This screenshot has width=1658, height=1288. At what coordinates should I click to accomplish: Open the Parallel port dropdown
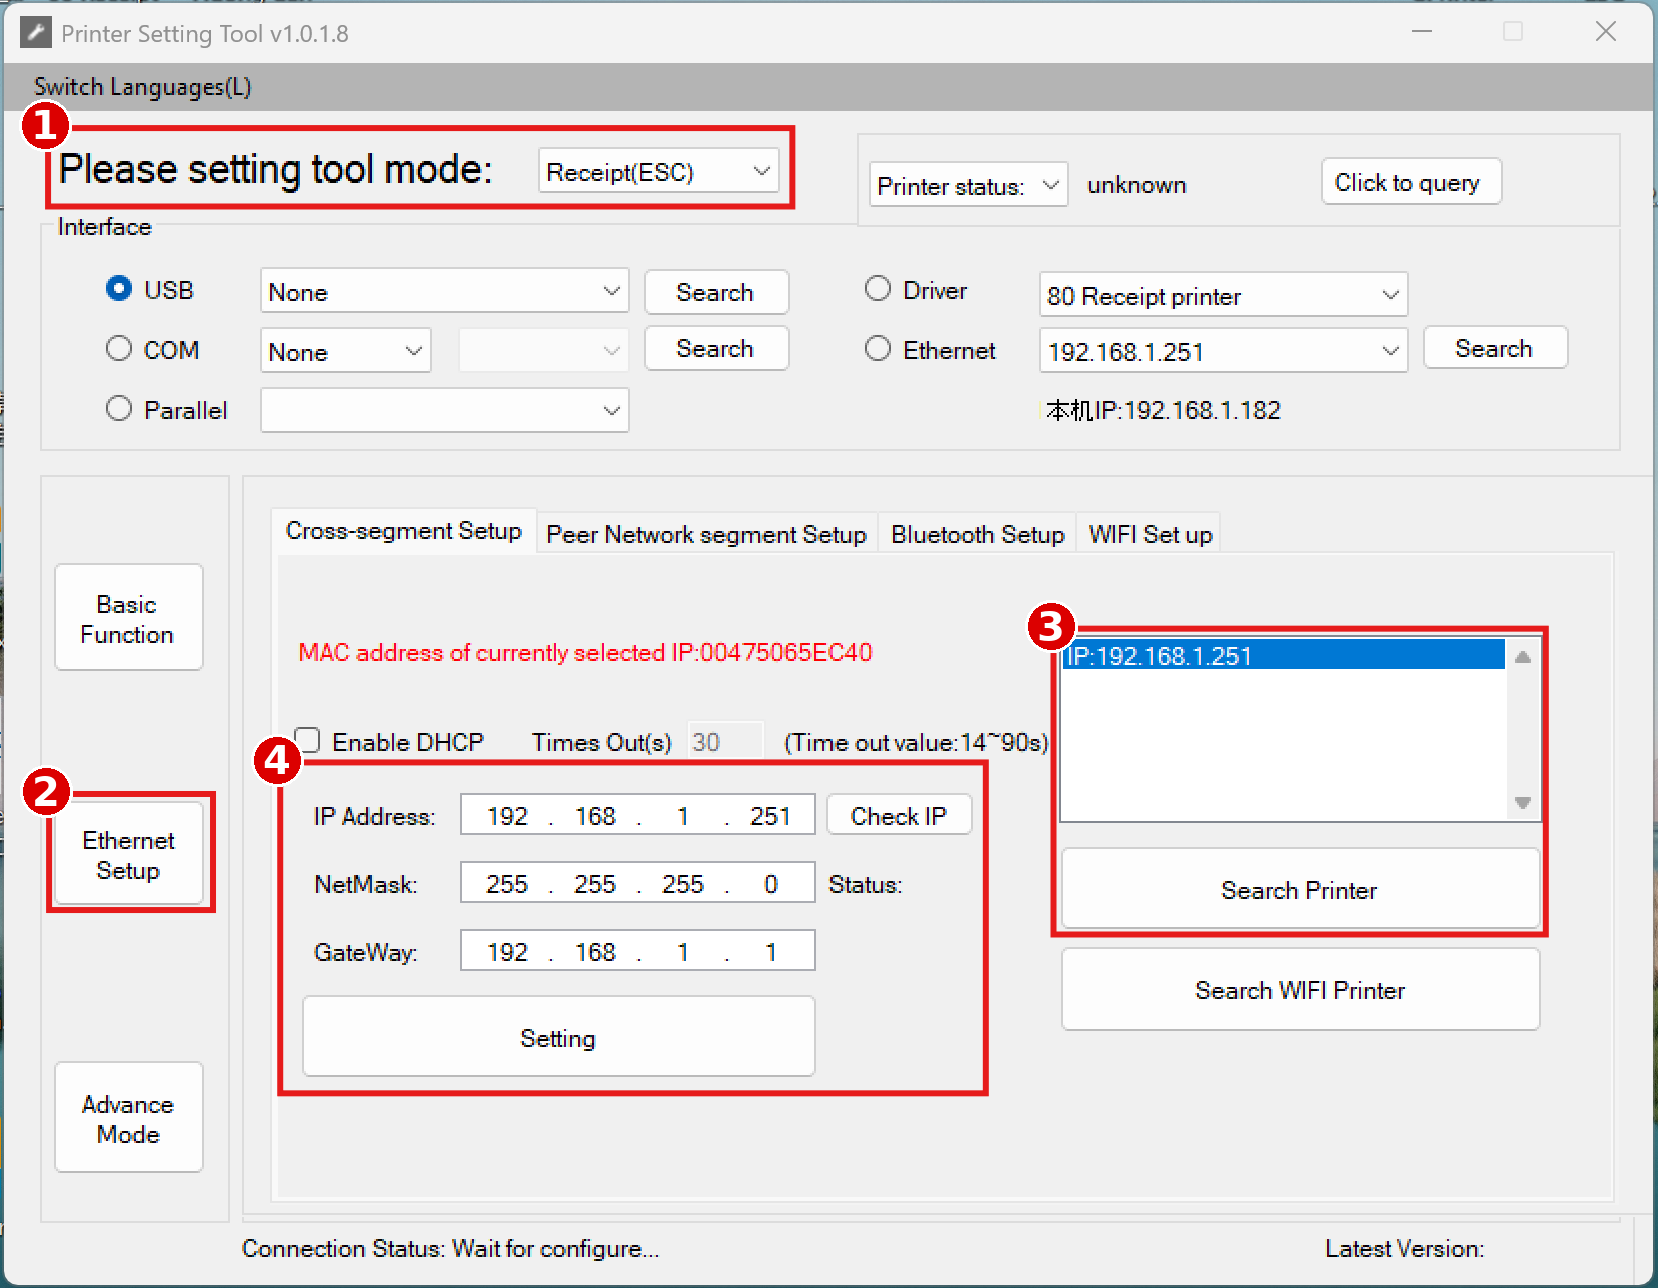pos(444,411)
